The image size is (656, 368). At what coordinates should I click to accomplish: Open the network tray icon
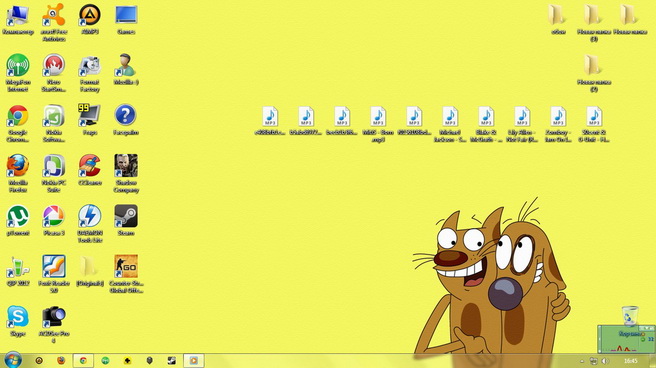click(593, 361)
